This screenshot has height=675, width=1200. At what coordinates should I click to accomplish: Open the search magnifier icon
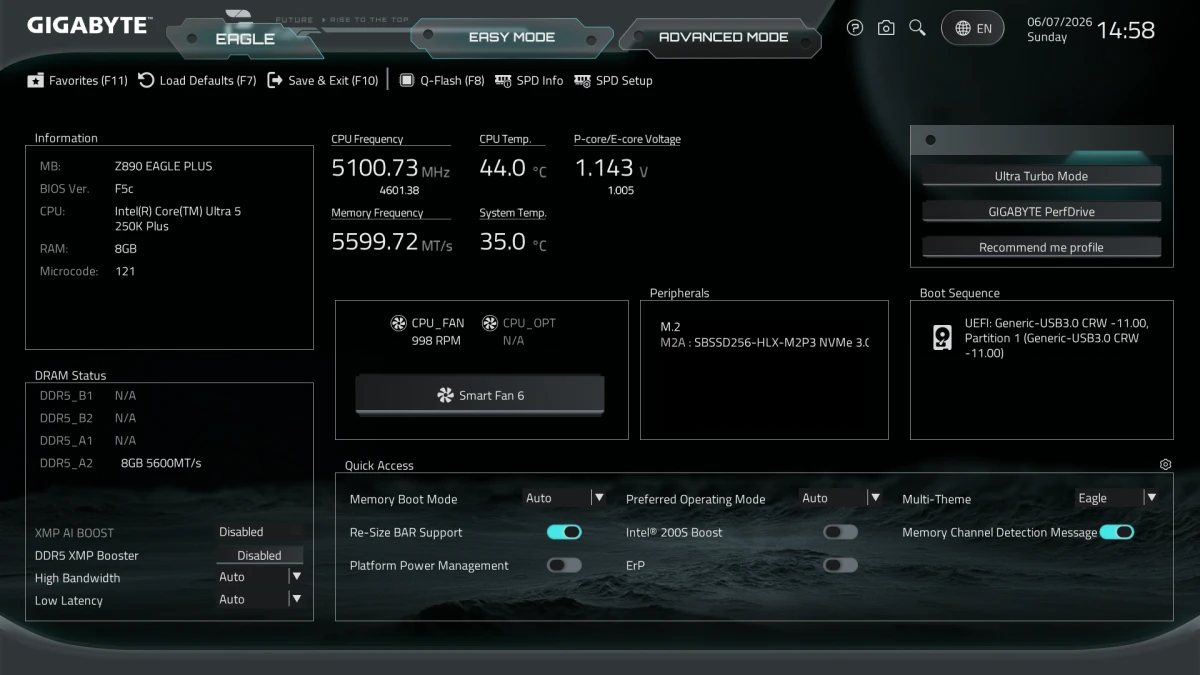tap(917, 28)
